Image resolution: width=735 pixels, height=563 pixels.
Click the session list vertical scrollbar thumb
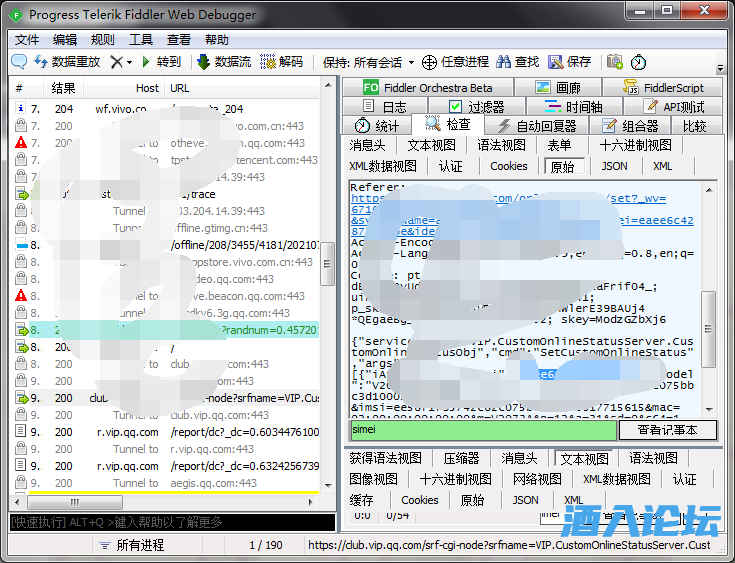(x=327, y=263)
